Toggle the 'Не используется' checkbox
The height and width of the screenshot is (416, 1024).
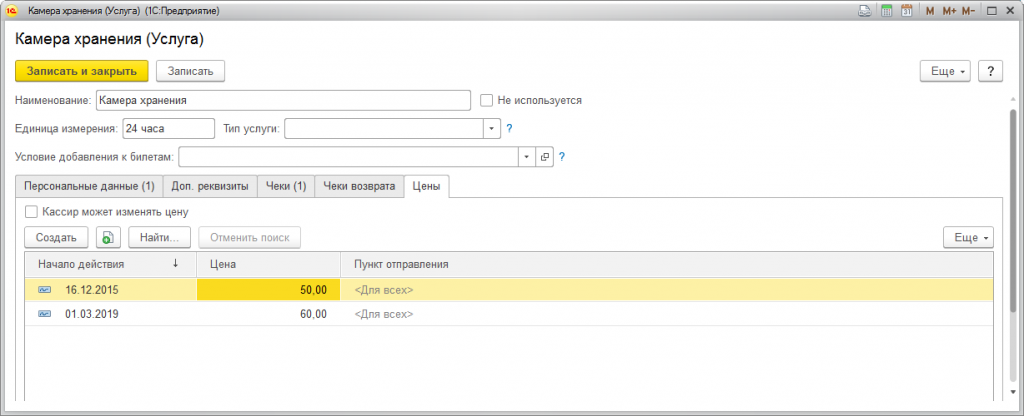coord(487,100)
